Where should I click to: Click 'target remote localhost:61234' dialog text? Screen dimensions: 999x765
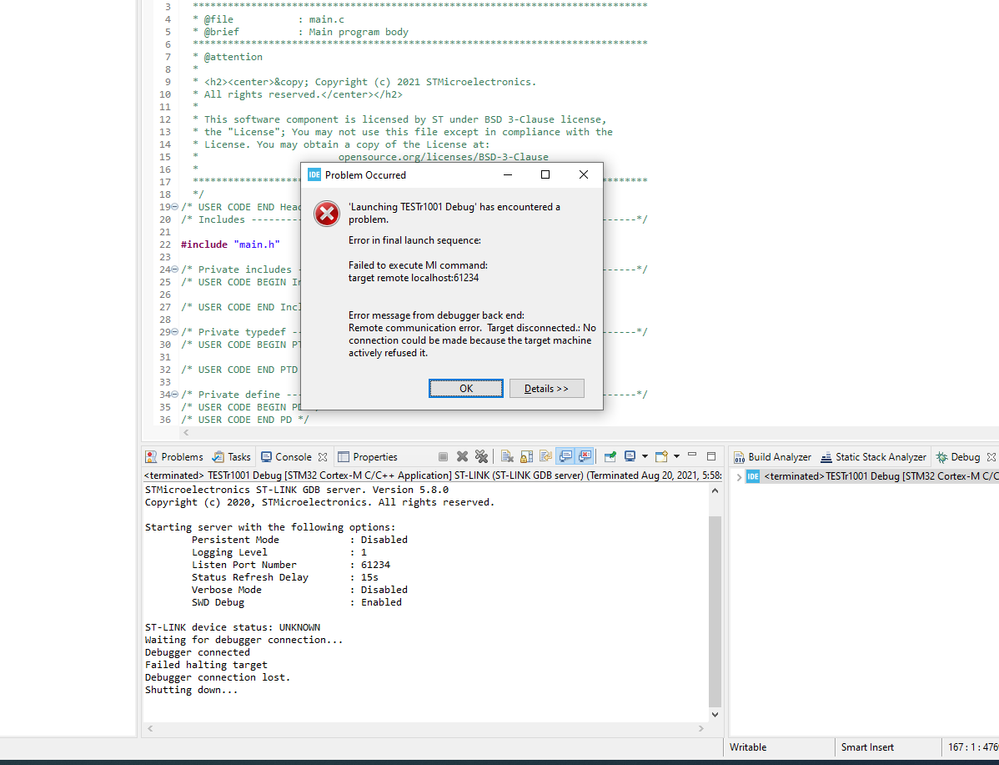point(413,278)
